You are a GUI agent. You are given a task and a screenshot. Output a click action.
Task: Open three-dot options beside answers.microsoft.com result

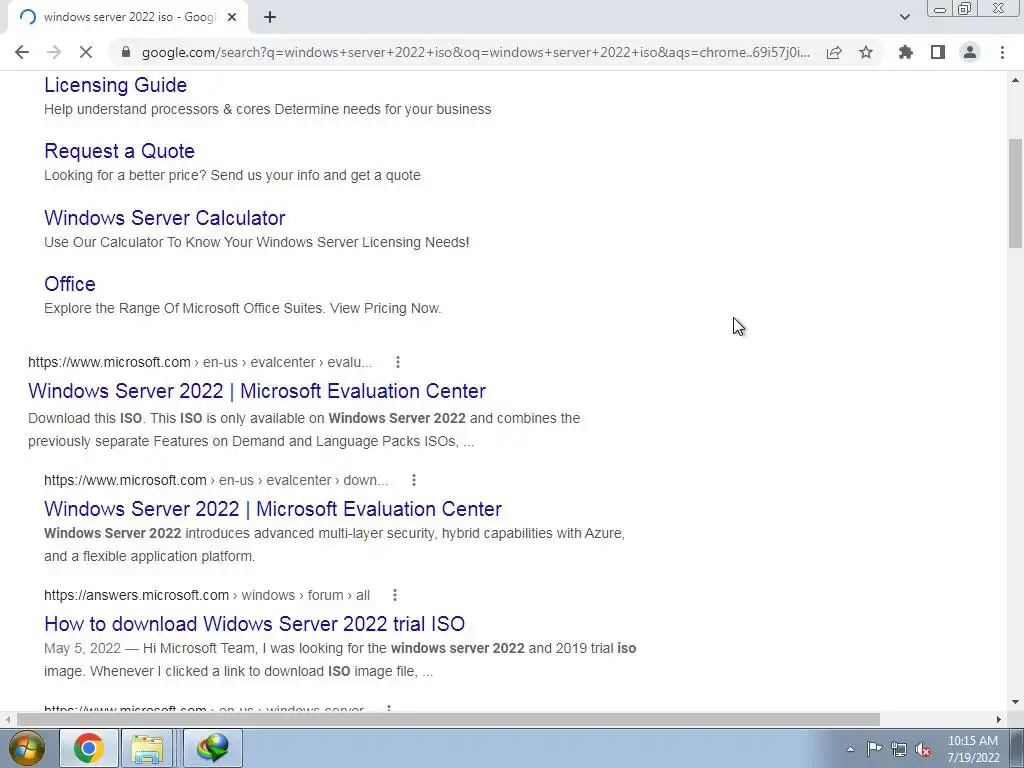(394, 595)
